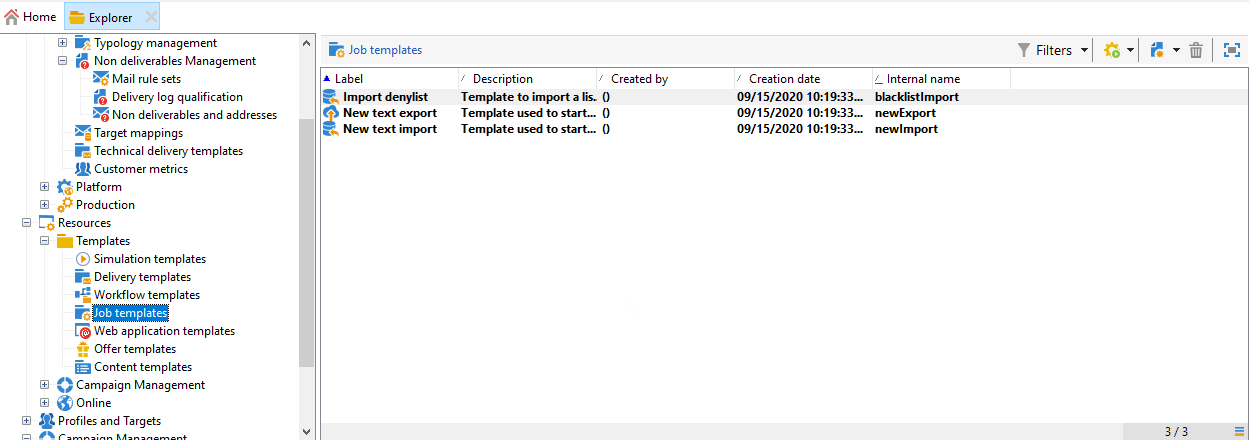Click the Job templates breadcrumb link
The height and width of the screenshot is (440, 1249).
(x=385, y=50)
